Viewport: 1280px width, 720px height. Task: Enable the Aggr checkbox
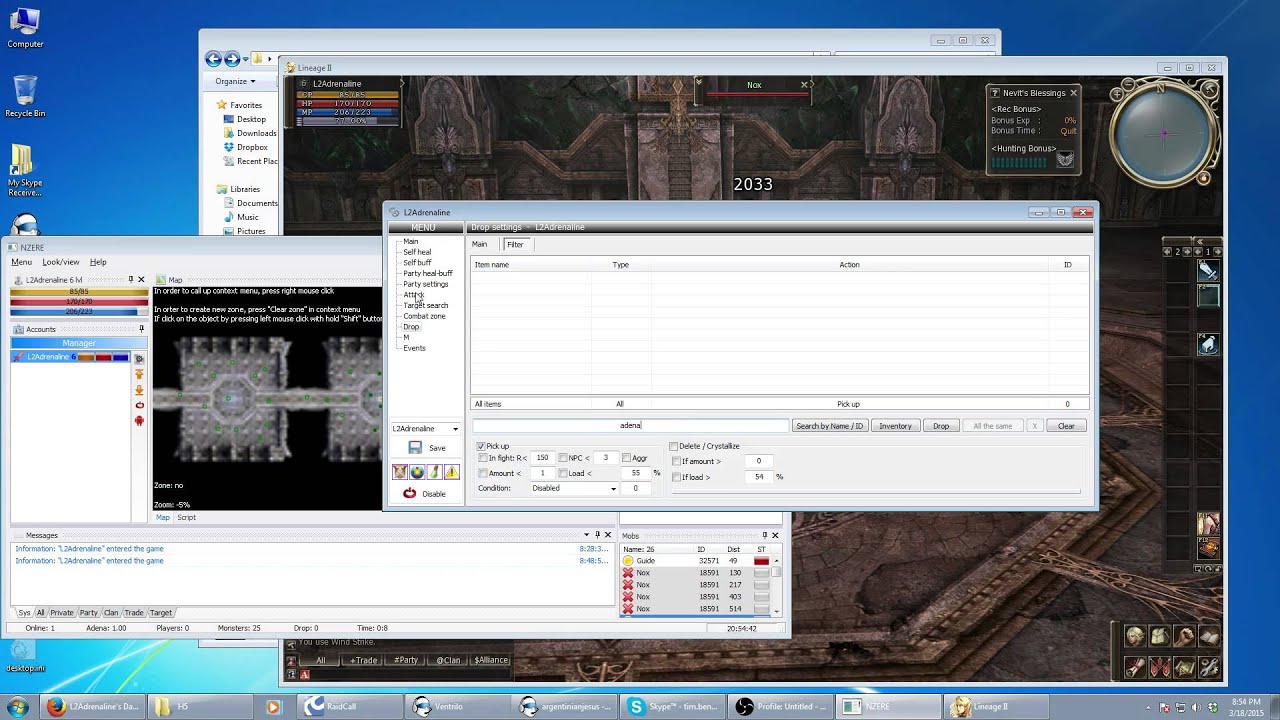pyautogui.click(x=626, y=458)
